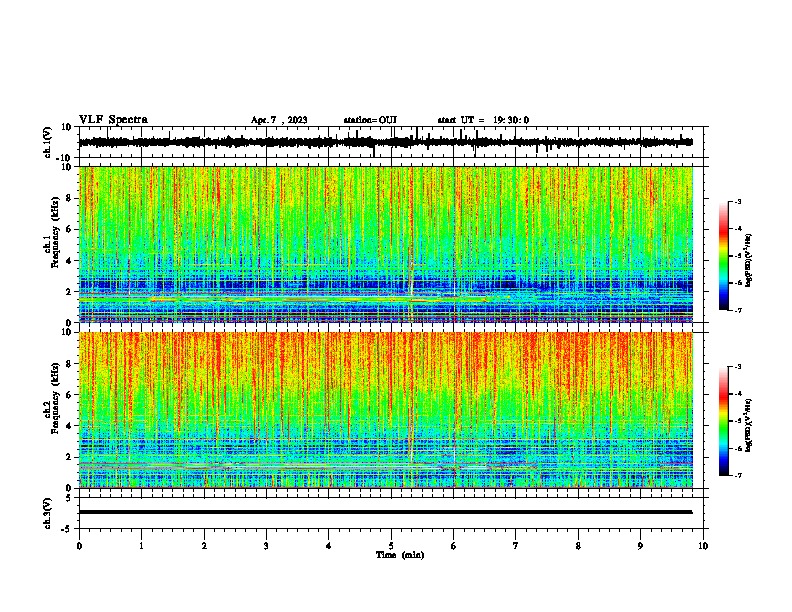
Task: Click the ch.2 spectrogram panel
Action: pyautogui.click(x=385, y=410)
